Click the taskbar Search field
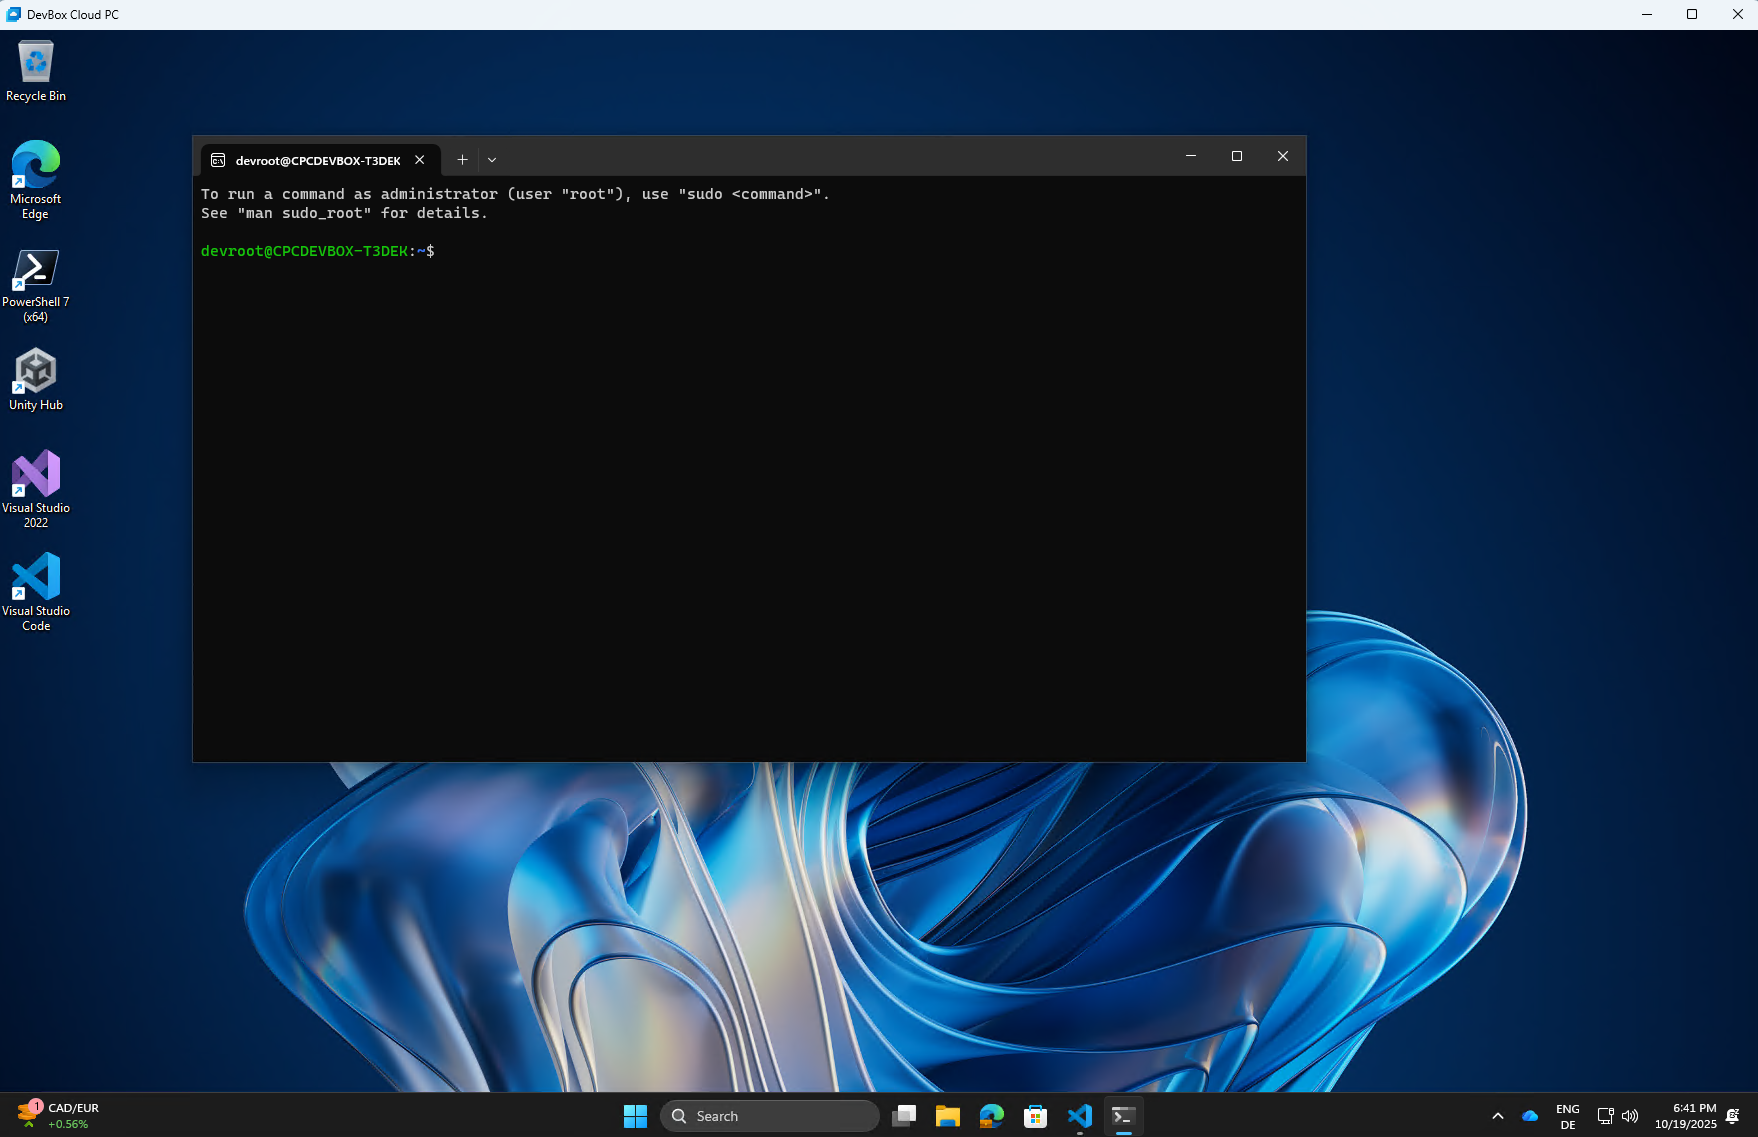 tap(770, 1115)
